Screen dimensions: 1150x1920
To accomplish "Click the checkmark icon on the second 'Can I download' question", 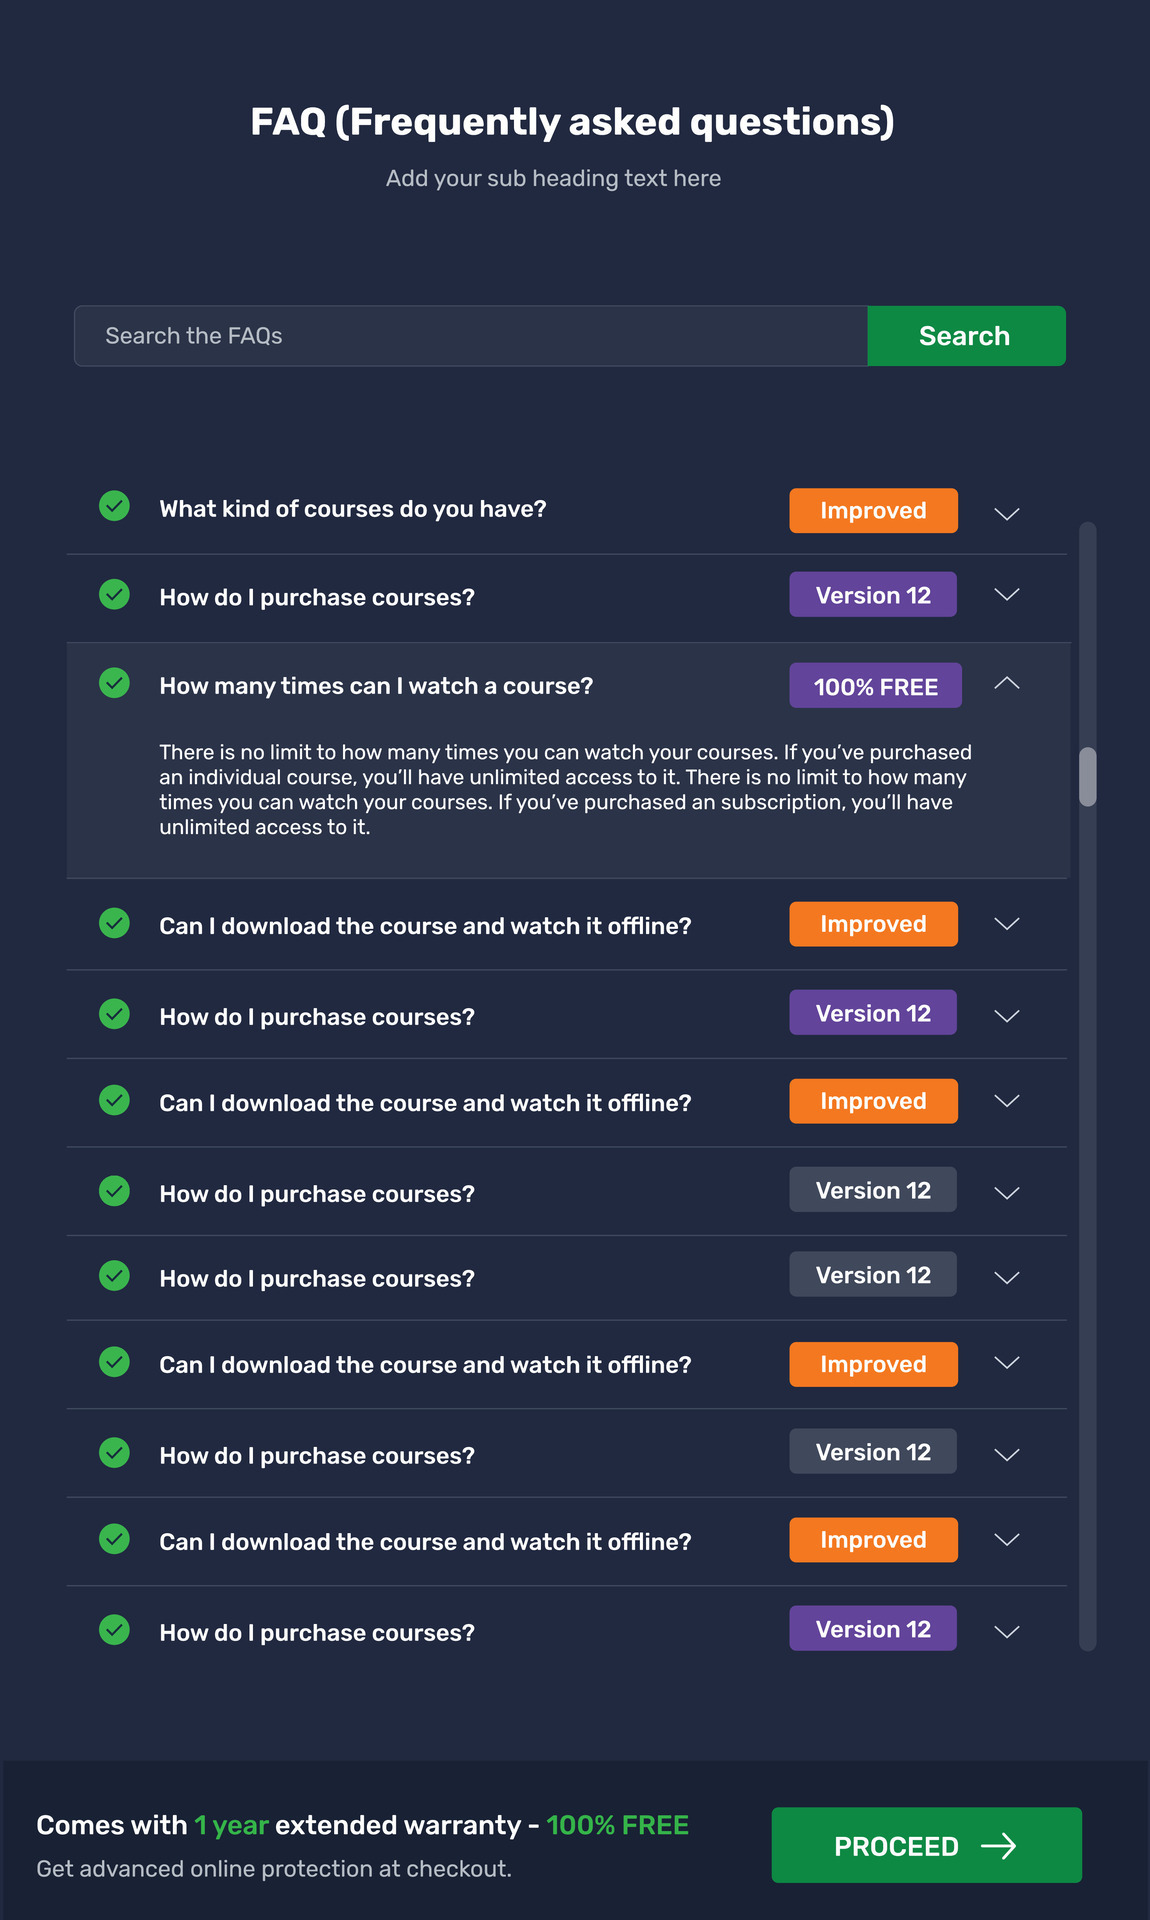I will [x=113, y=1100].
